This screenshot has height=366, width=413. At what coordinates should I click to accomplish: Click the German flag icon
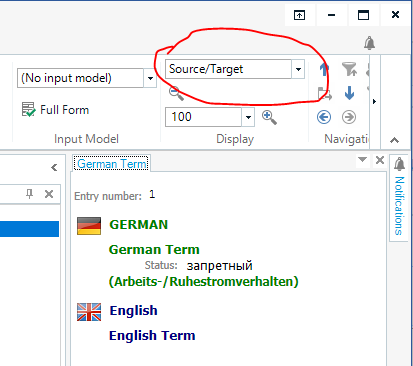[x=89, y=226]
